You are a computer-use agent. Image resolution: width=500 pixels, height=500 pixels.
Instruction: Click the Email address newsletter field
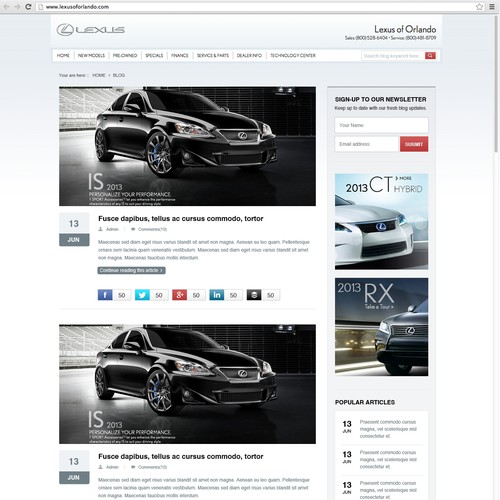pyautogui.click(x=367, y=144)
